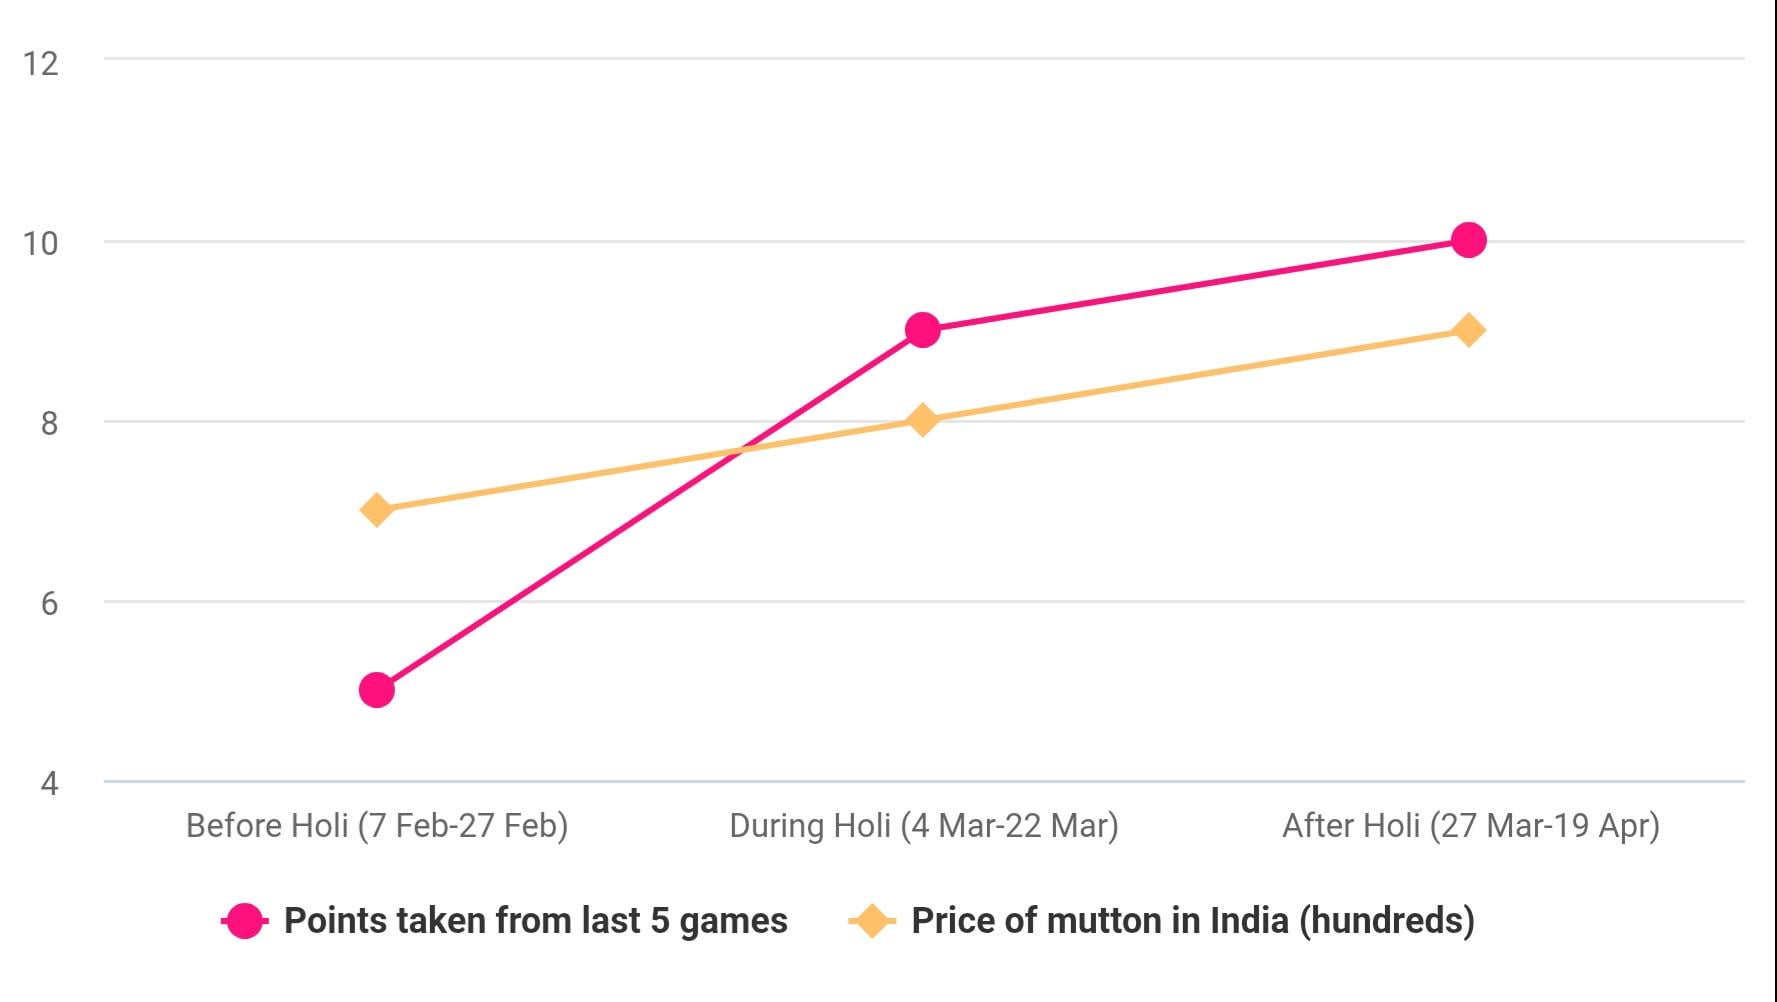Click the y-axis label 10
The height and width of the screenshot is (1002, 1777).
[x=41, y=243]
